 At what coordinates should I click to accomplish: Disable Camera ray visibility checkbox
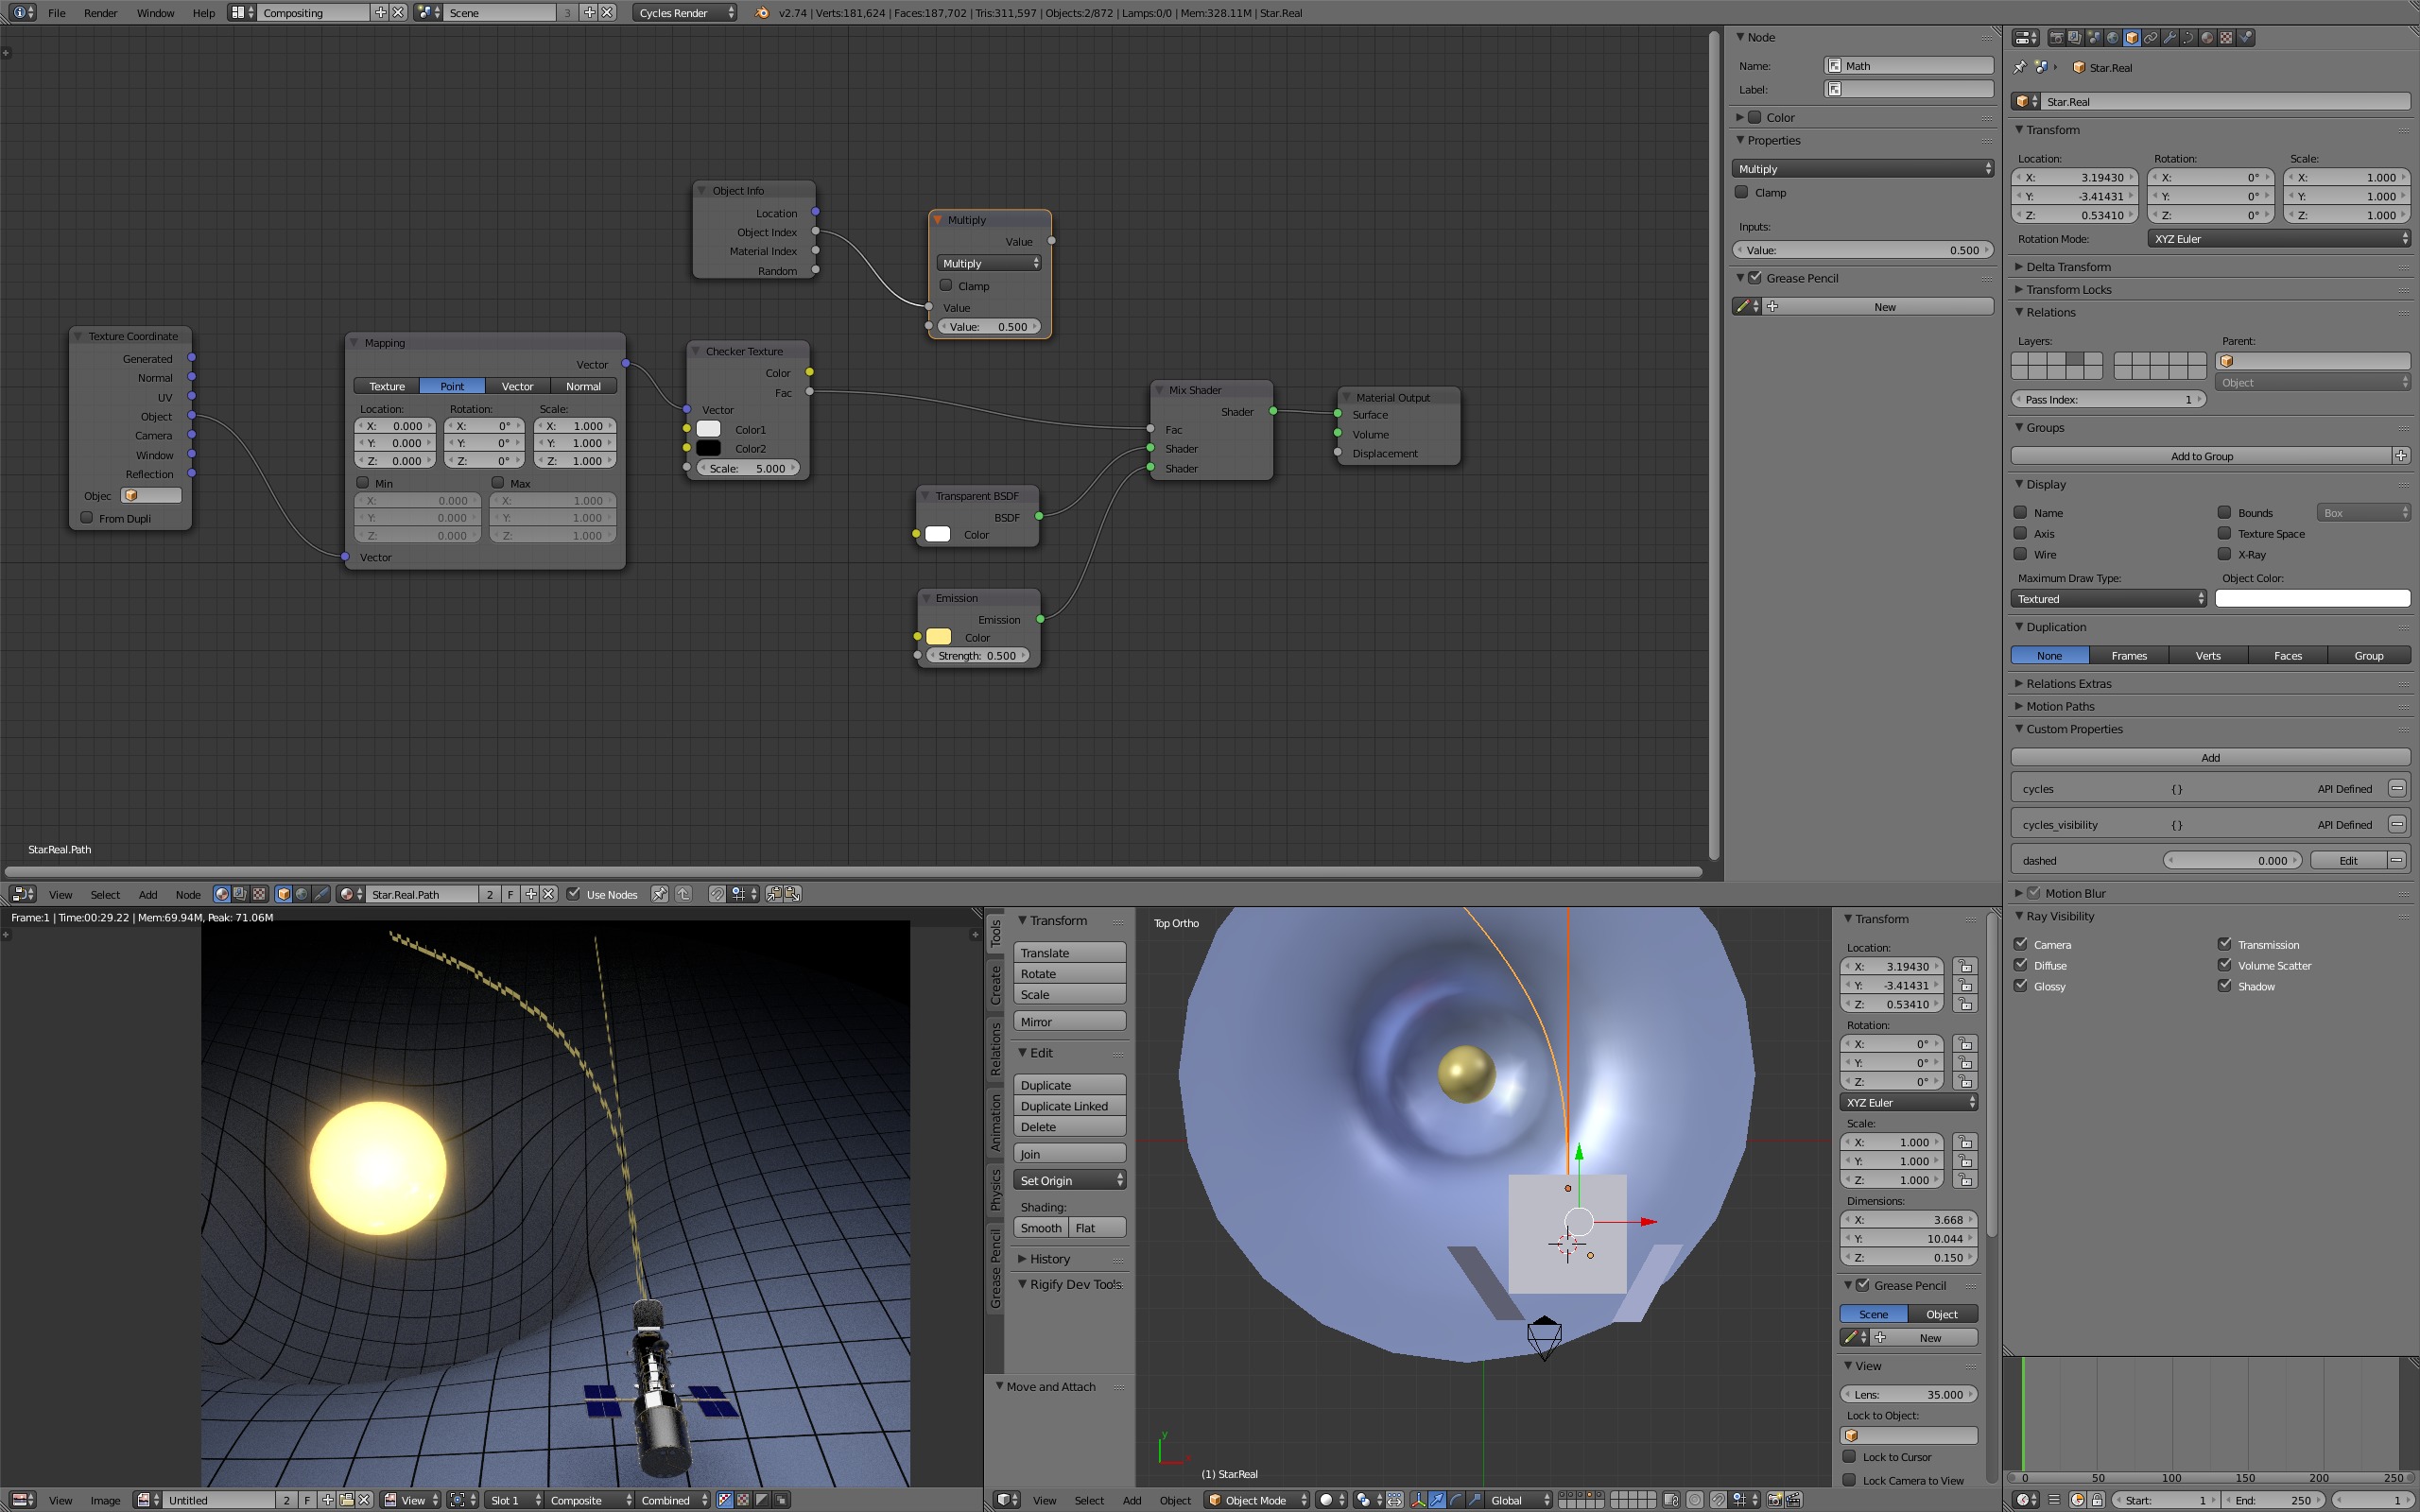click(x=2021, y=944)
